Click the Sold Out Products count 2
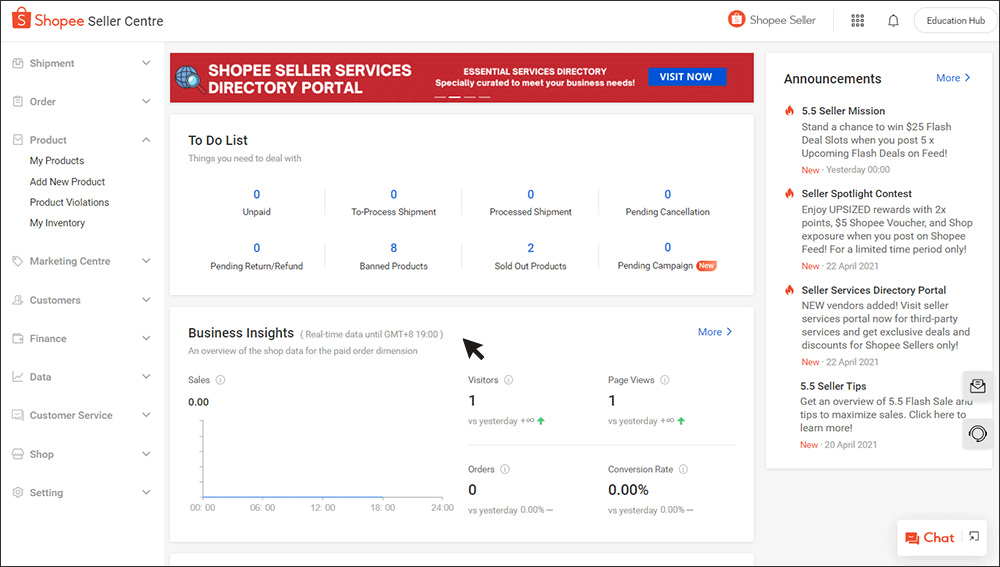 (531, 248)
